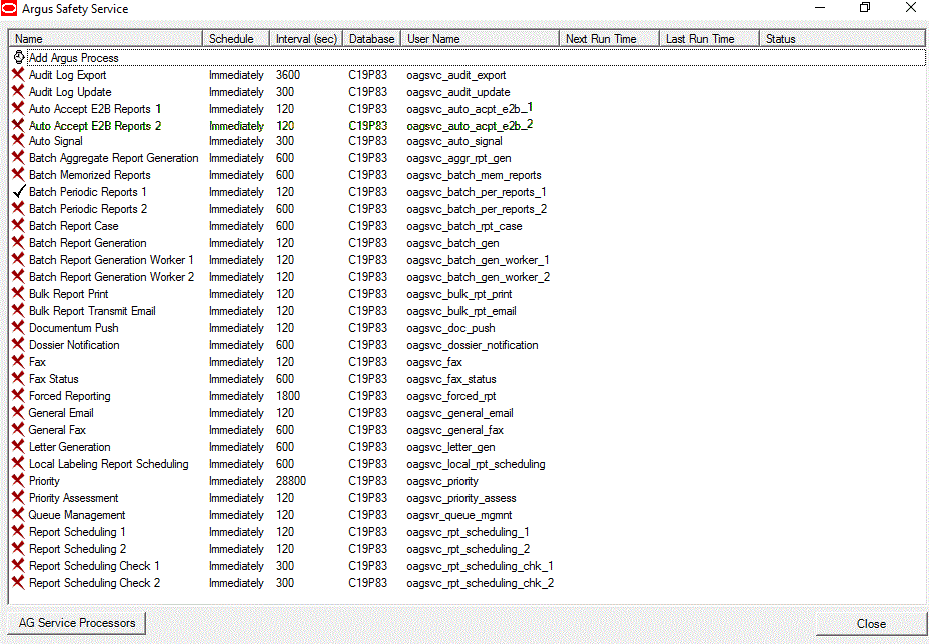Click red X icon for Bulk Report Transmit Email
Viewport: 931px width, 644px height.
coord(18,310)
